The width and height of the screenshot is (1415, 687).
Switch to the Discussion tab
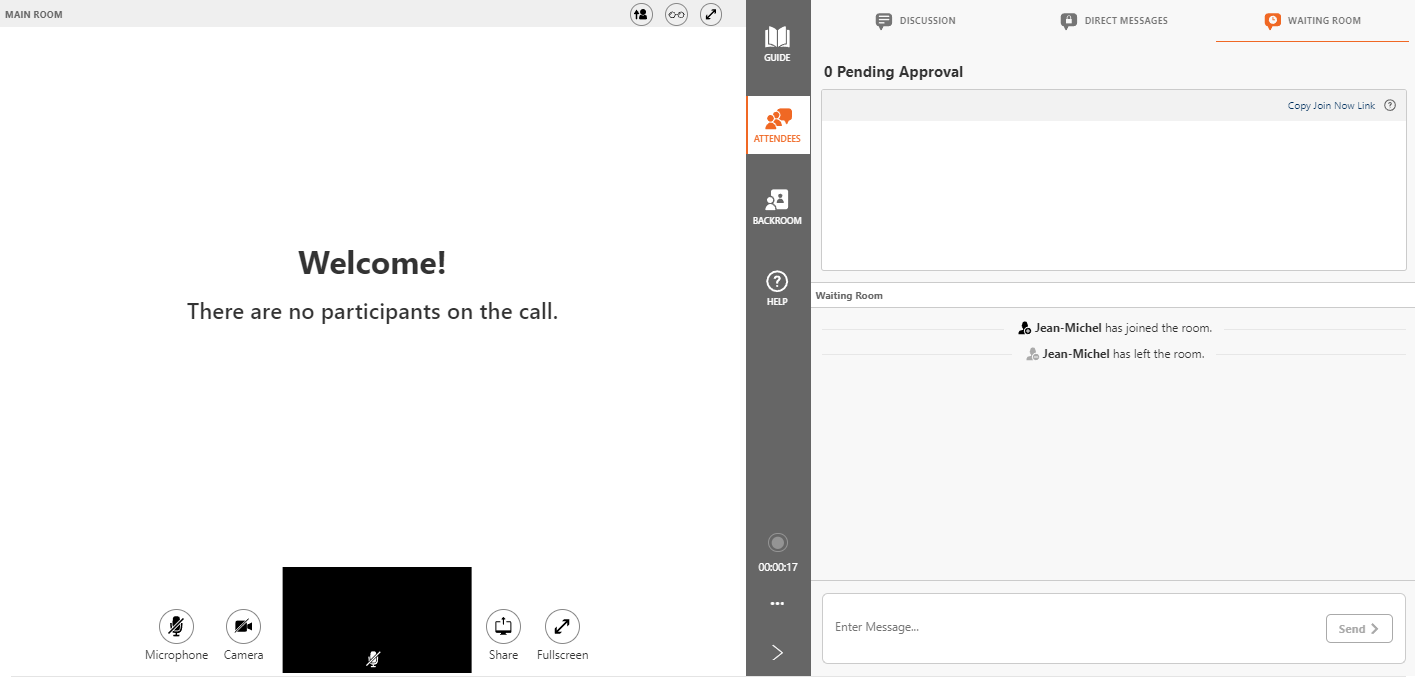tap(915, 20)
